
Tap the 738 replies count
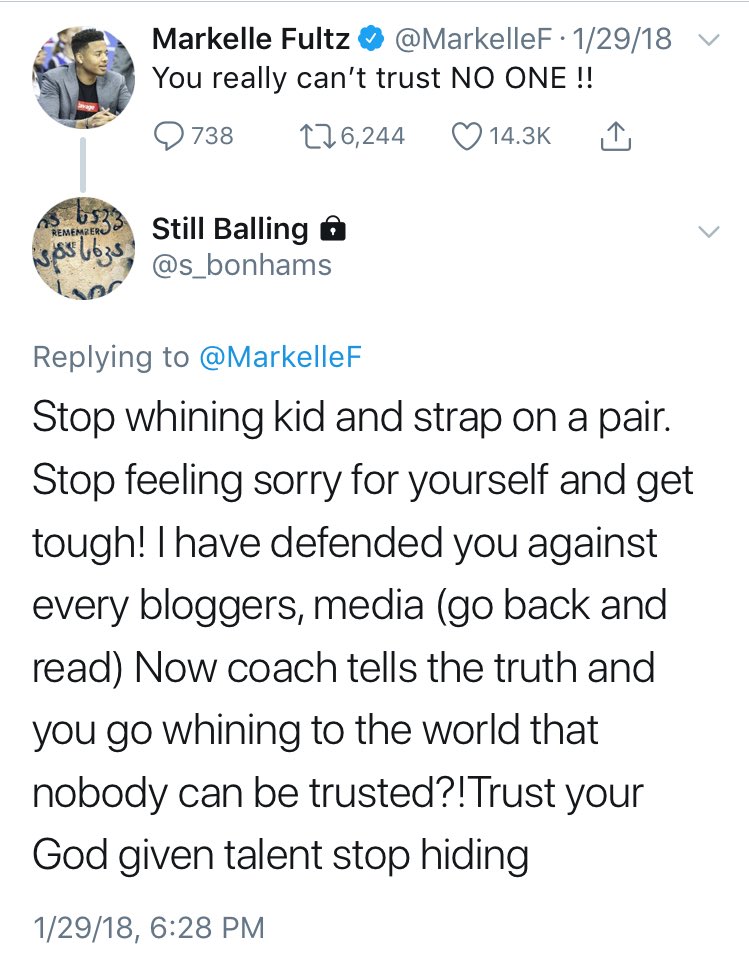[x=212, y=135]
